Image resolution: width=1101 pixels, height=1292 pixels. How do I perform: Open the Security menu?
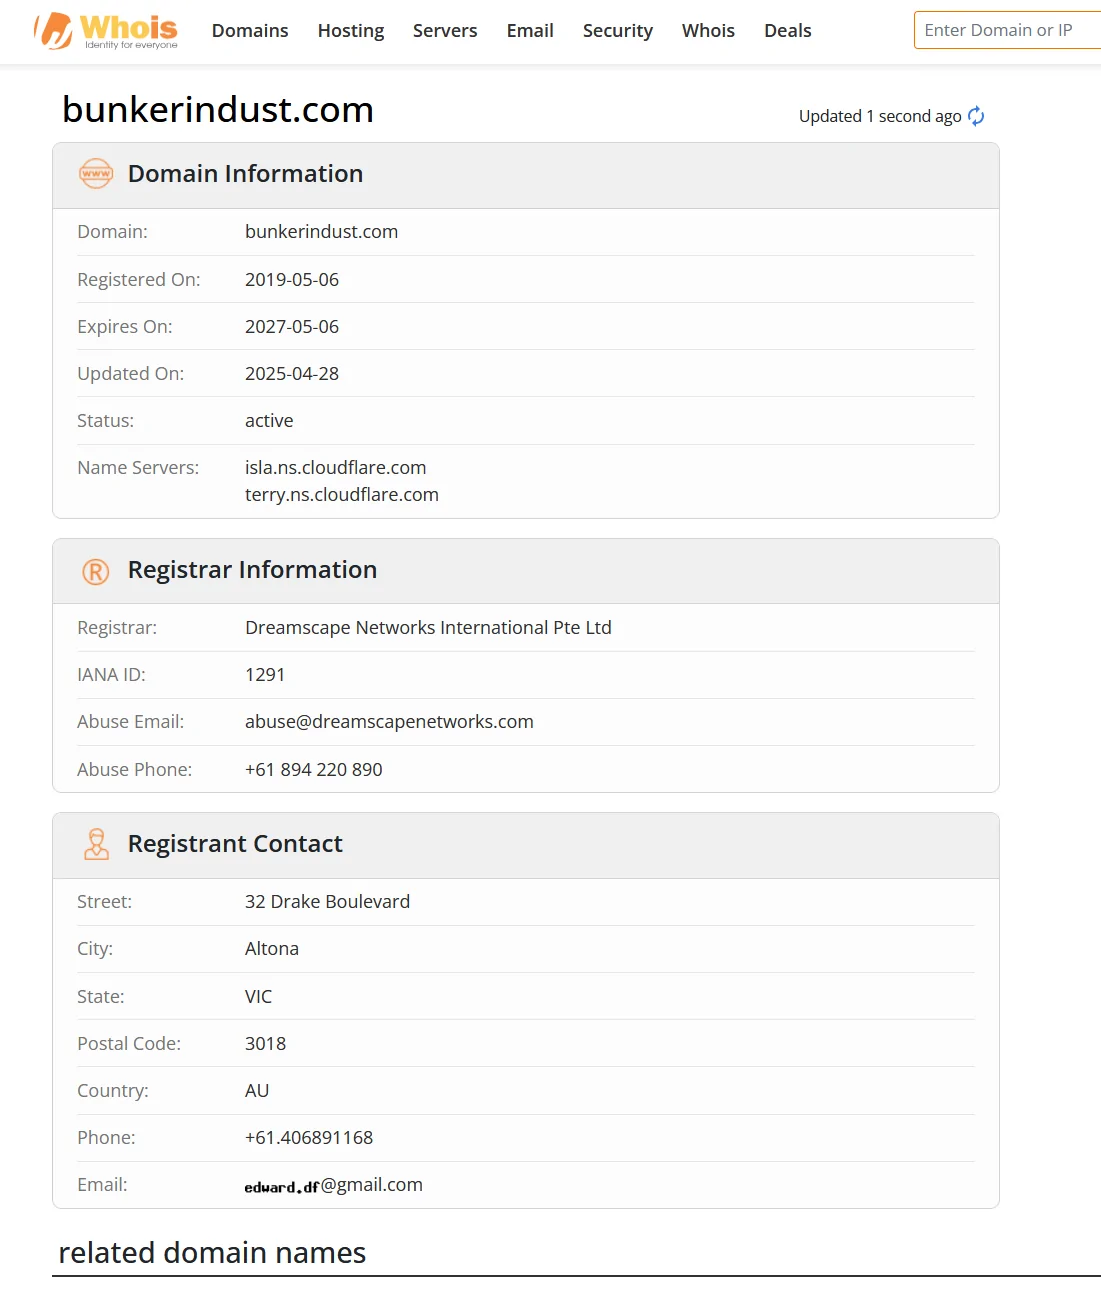coord(618,31)
